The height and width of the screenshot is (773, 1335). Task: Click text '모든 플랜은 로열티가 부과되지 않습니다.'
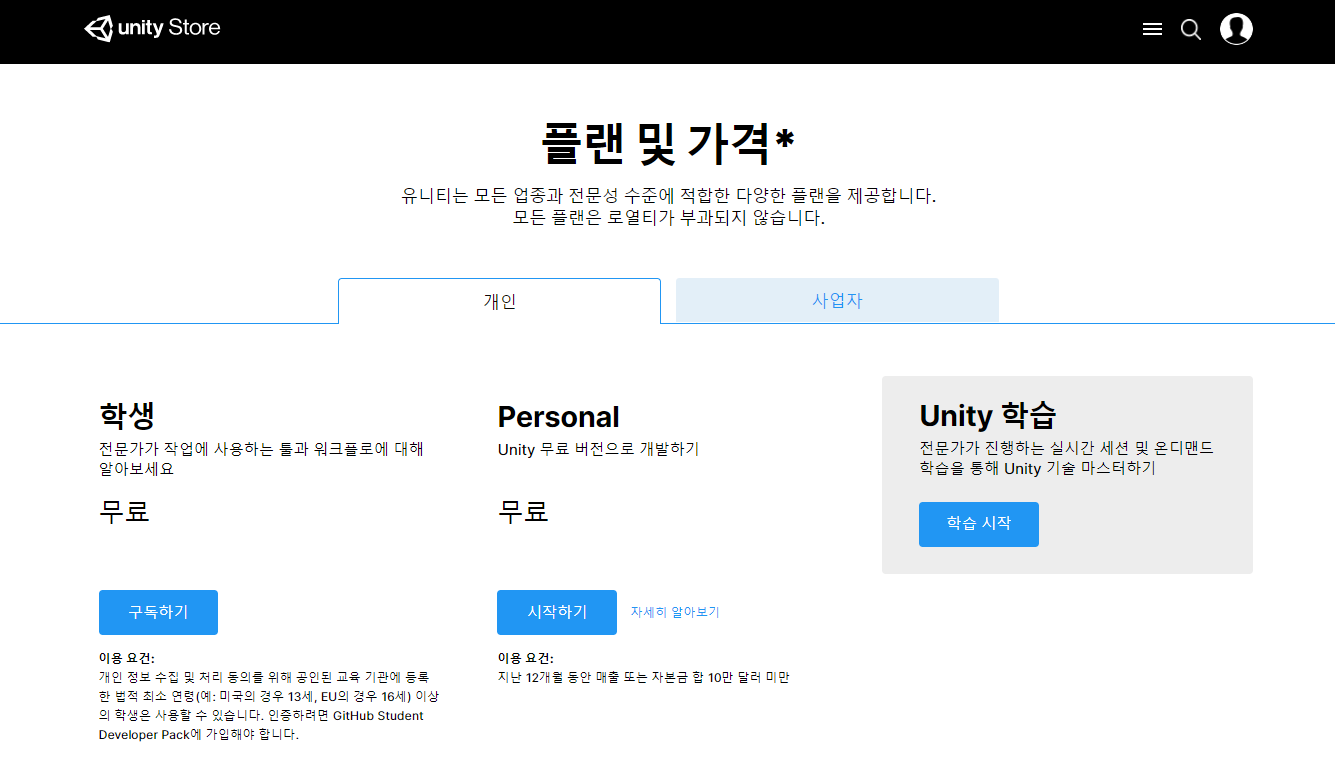click(x=668, y=218)
